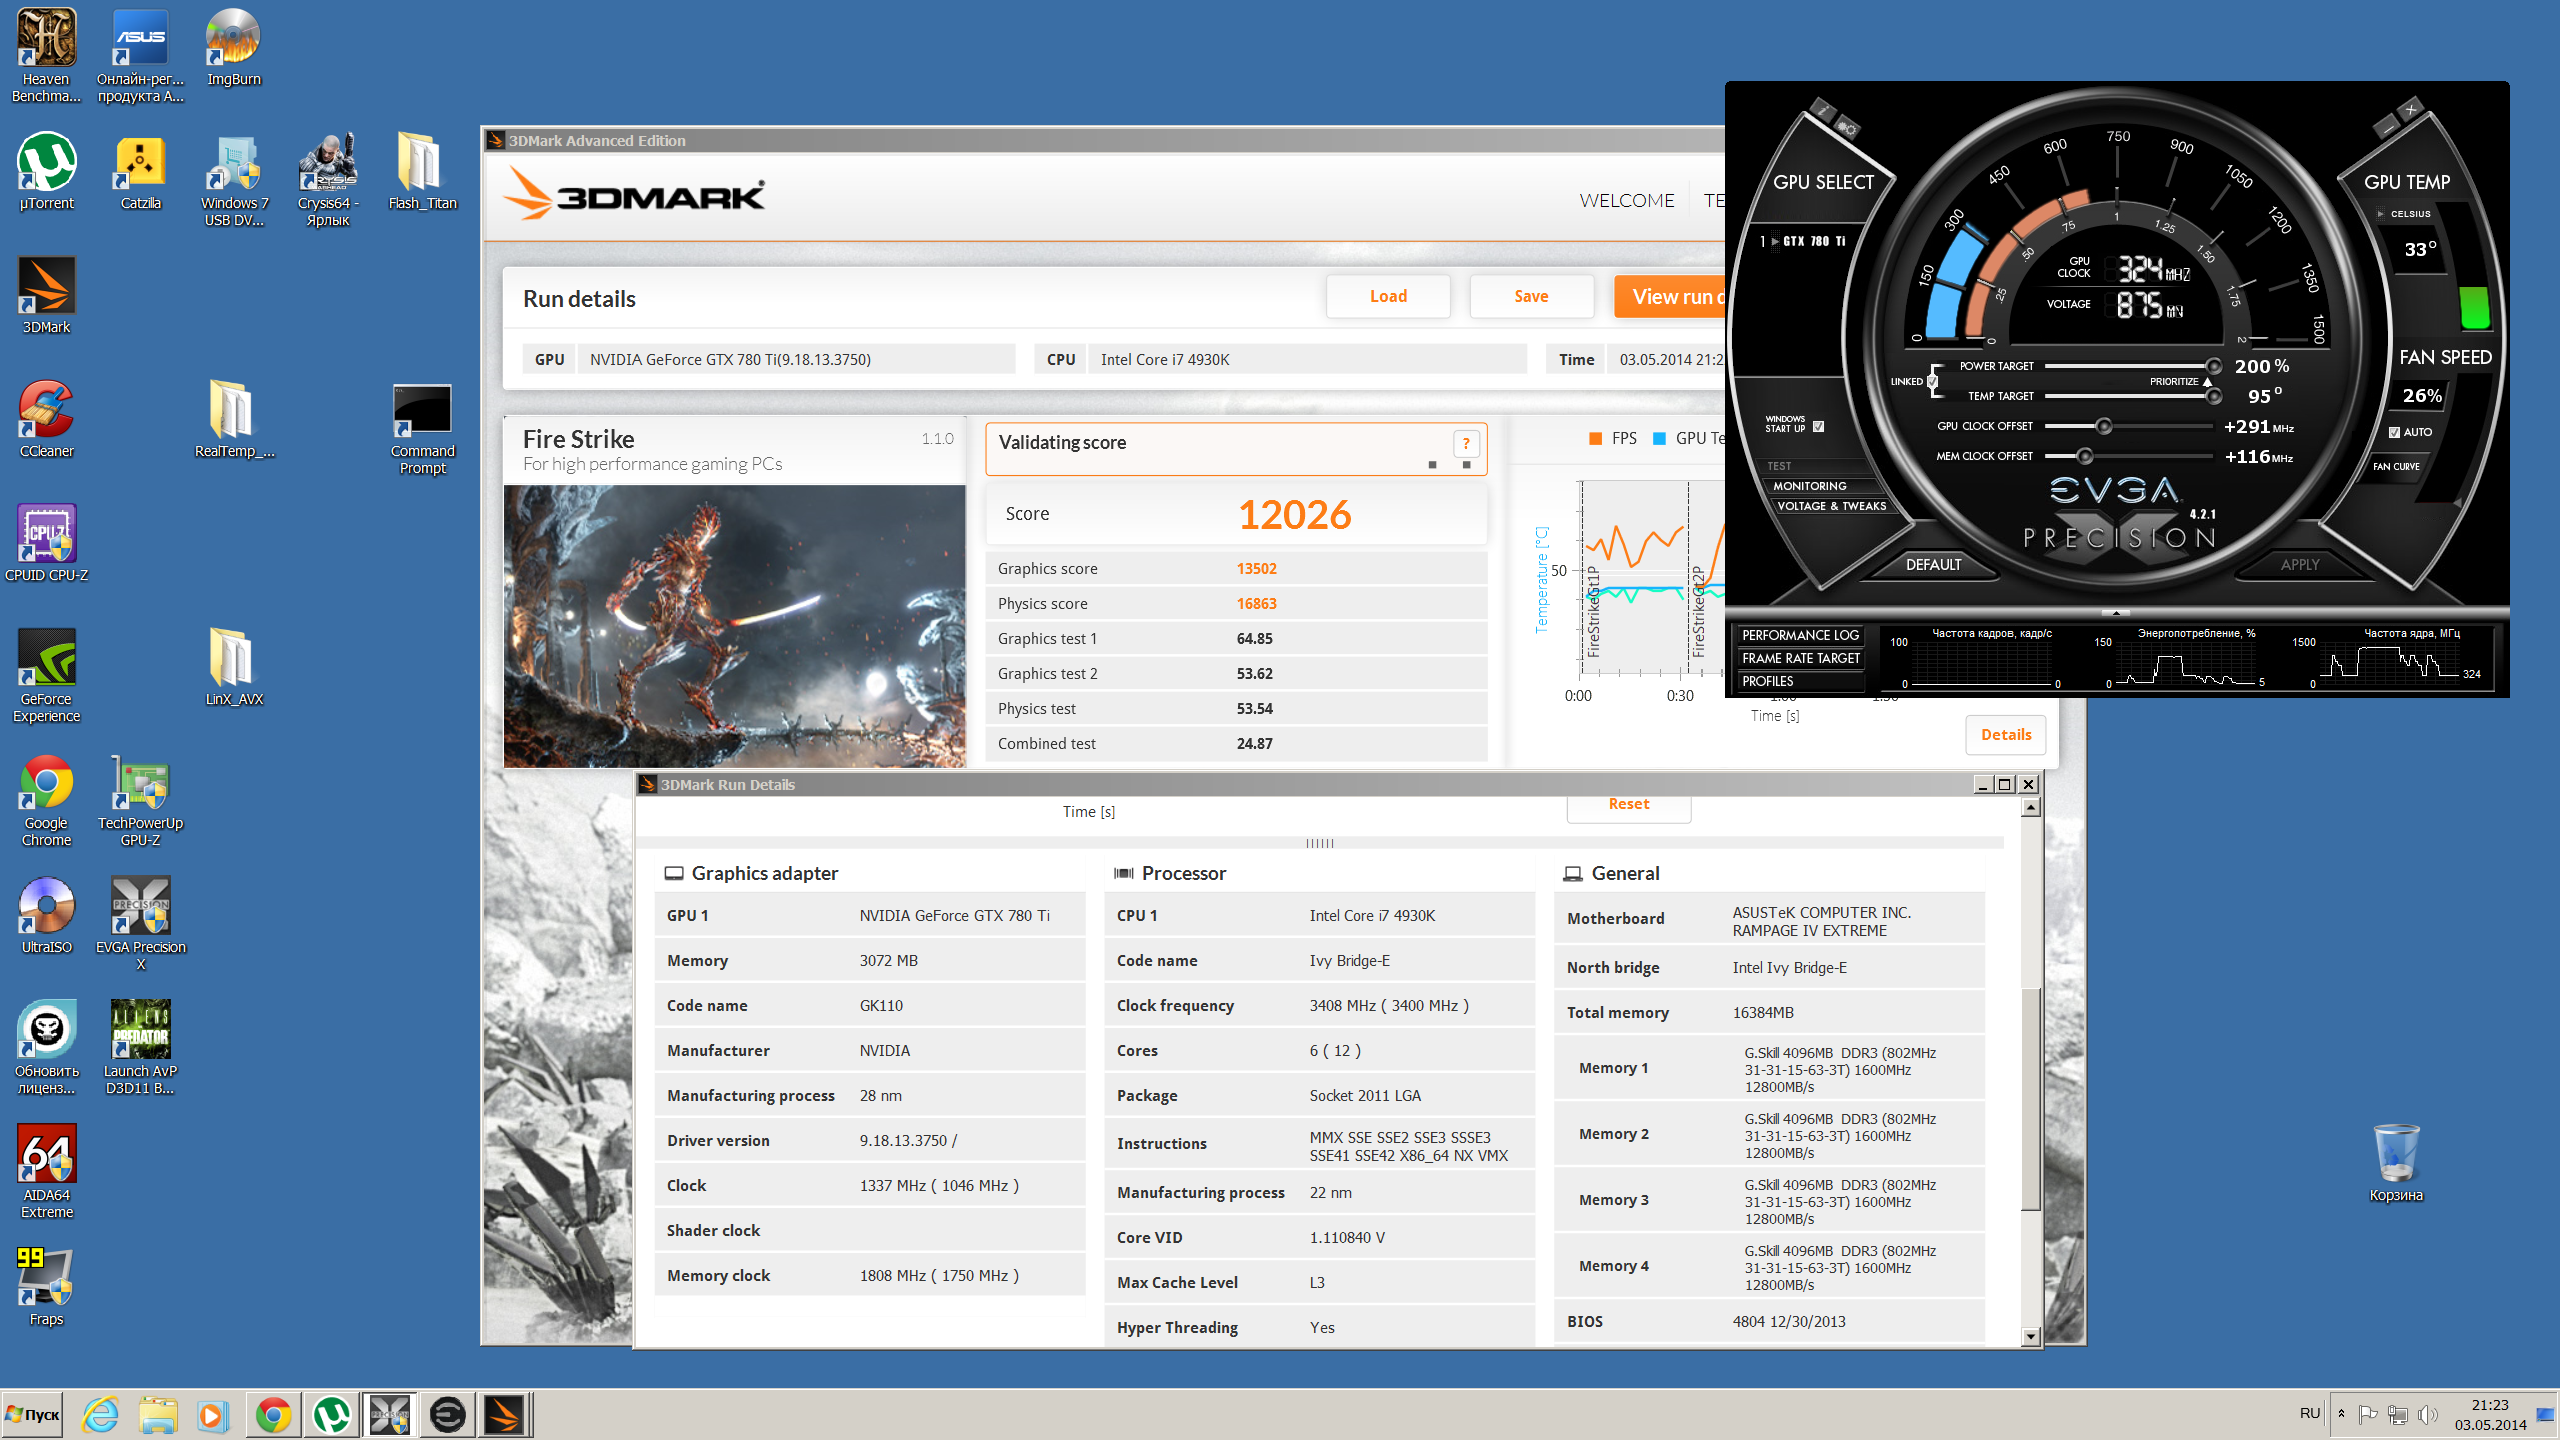Screen dimensions: 2560x1440
Task: Click the EVGA Precision info icon
Action: 1822,110
